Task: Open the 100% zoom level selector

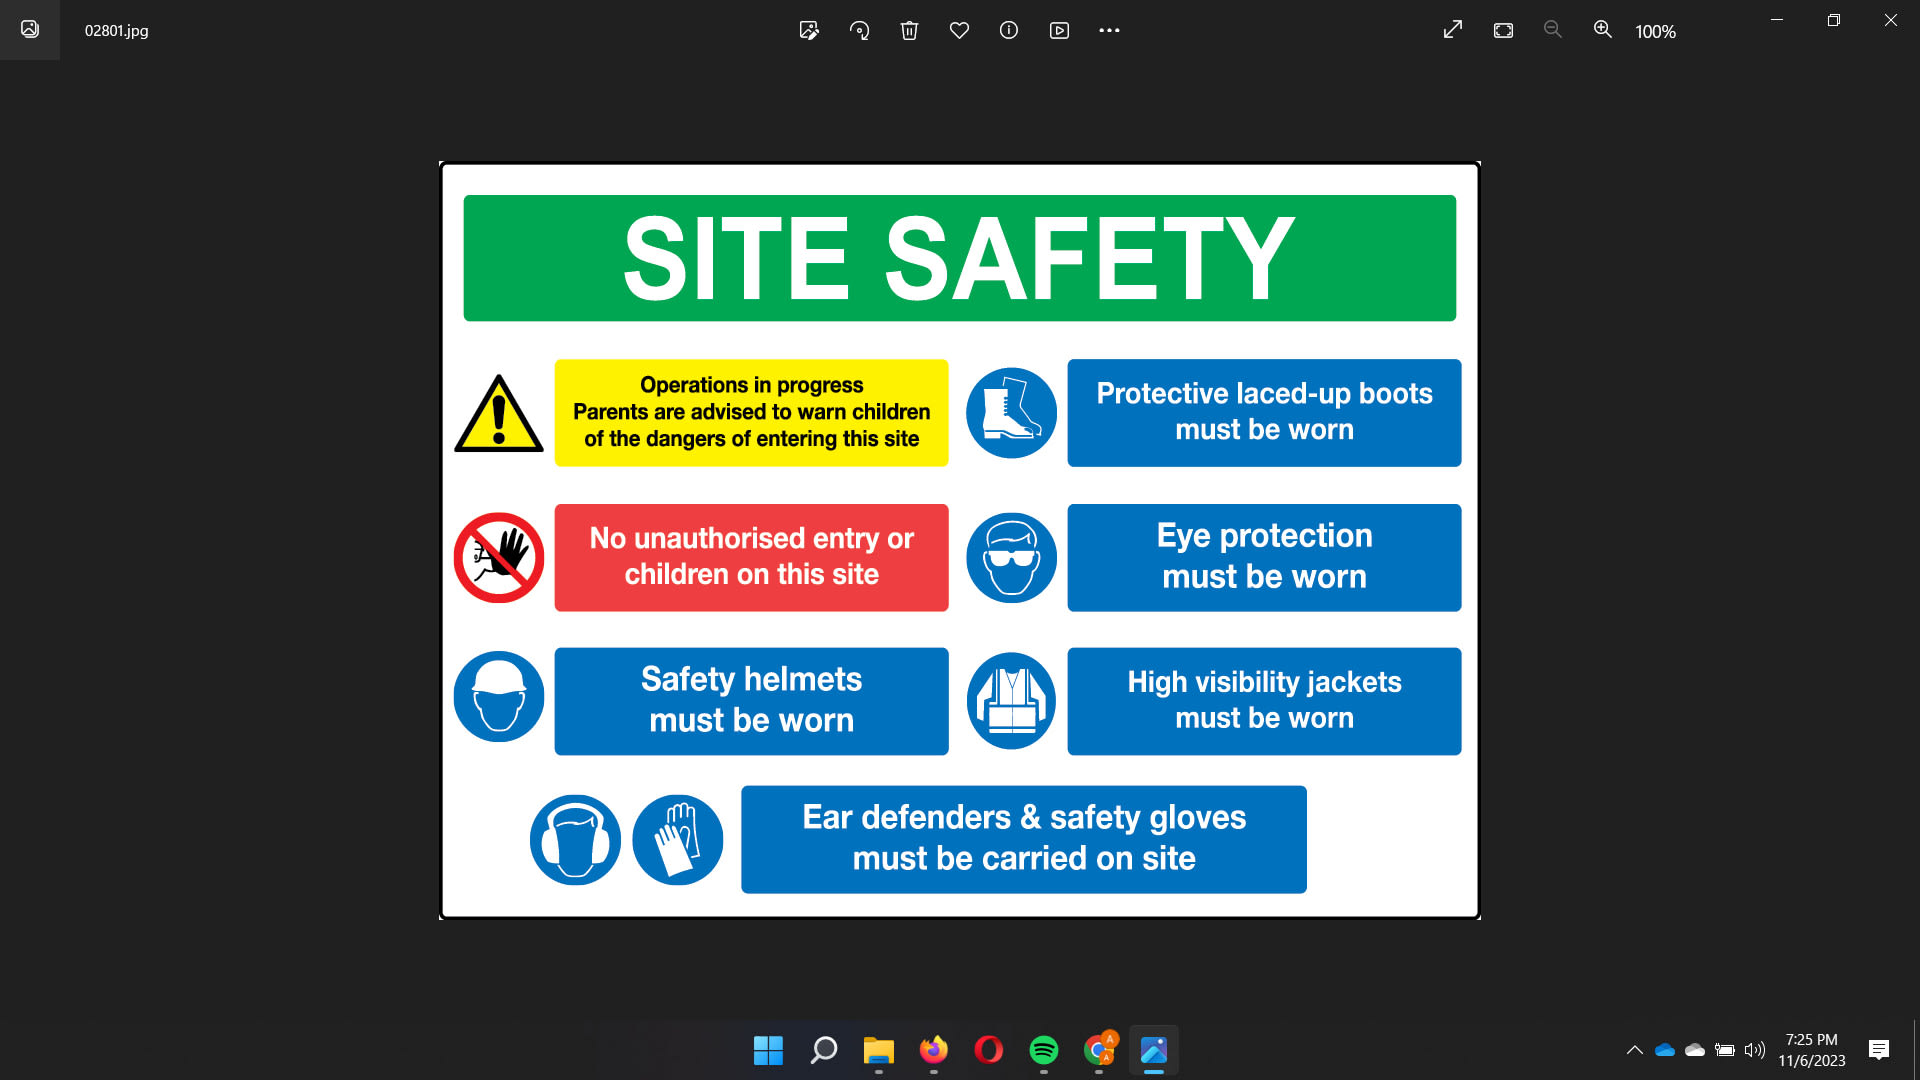Action: click(1656, 31)
